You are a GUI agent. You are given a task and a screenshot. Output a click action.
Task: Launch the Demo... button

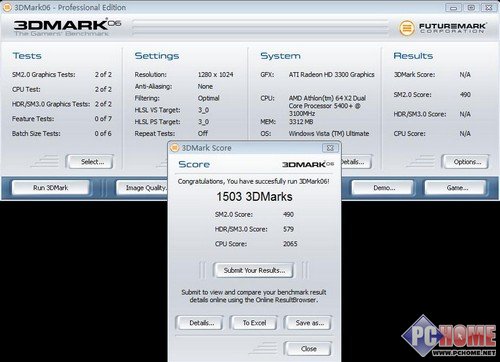coord(383,188)
